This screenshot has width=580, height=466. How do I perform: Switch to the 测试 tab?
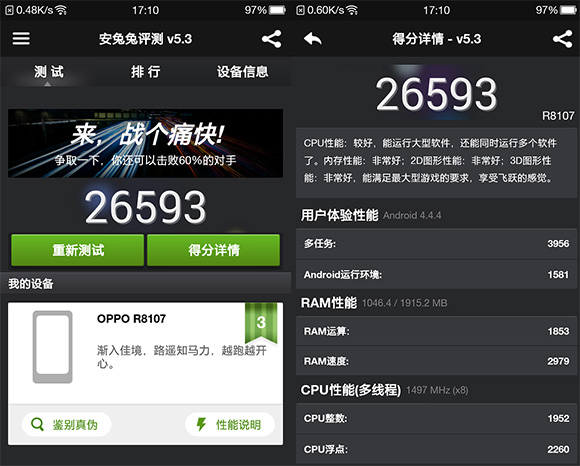48,72
